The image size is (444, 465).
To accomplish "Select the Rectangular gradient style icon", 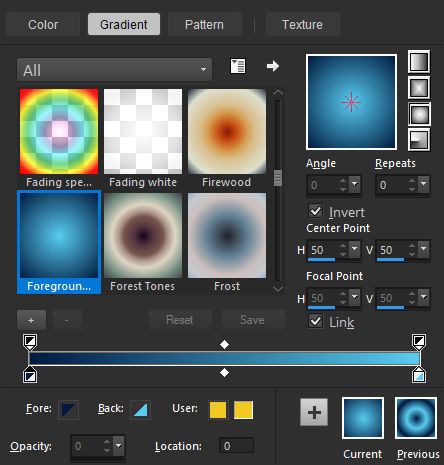I will [419, 88].
